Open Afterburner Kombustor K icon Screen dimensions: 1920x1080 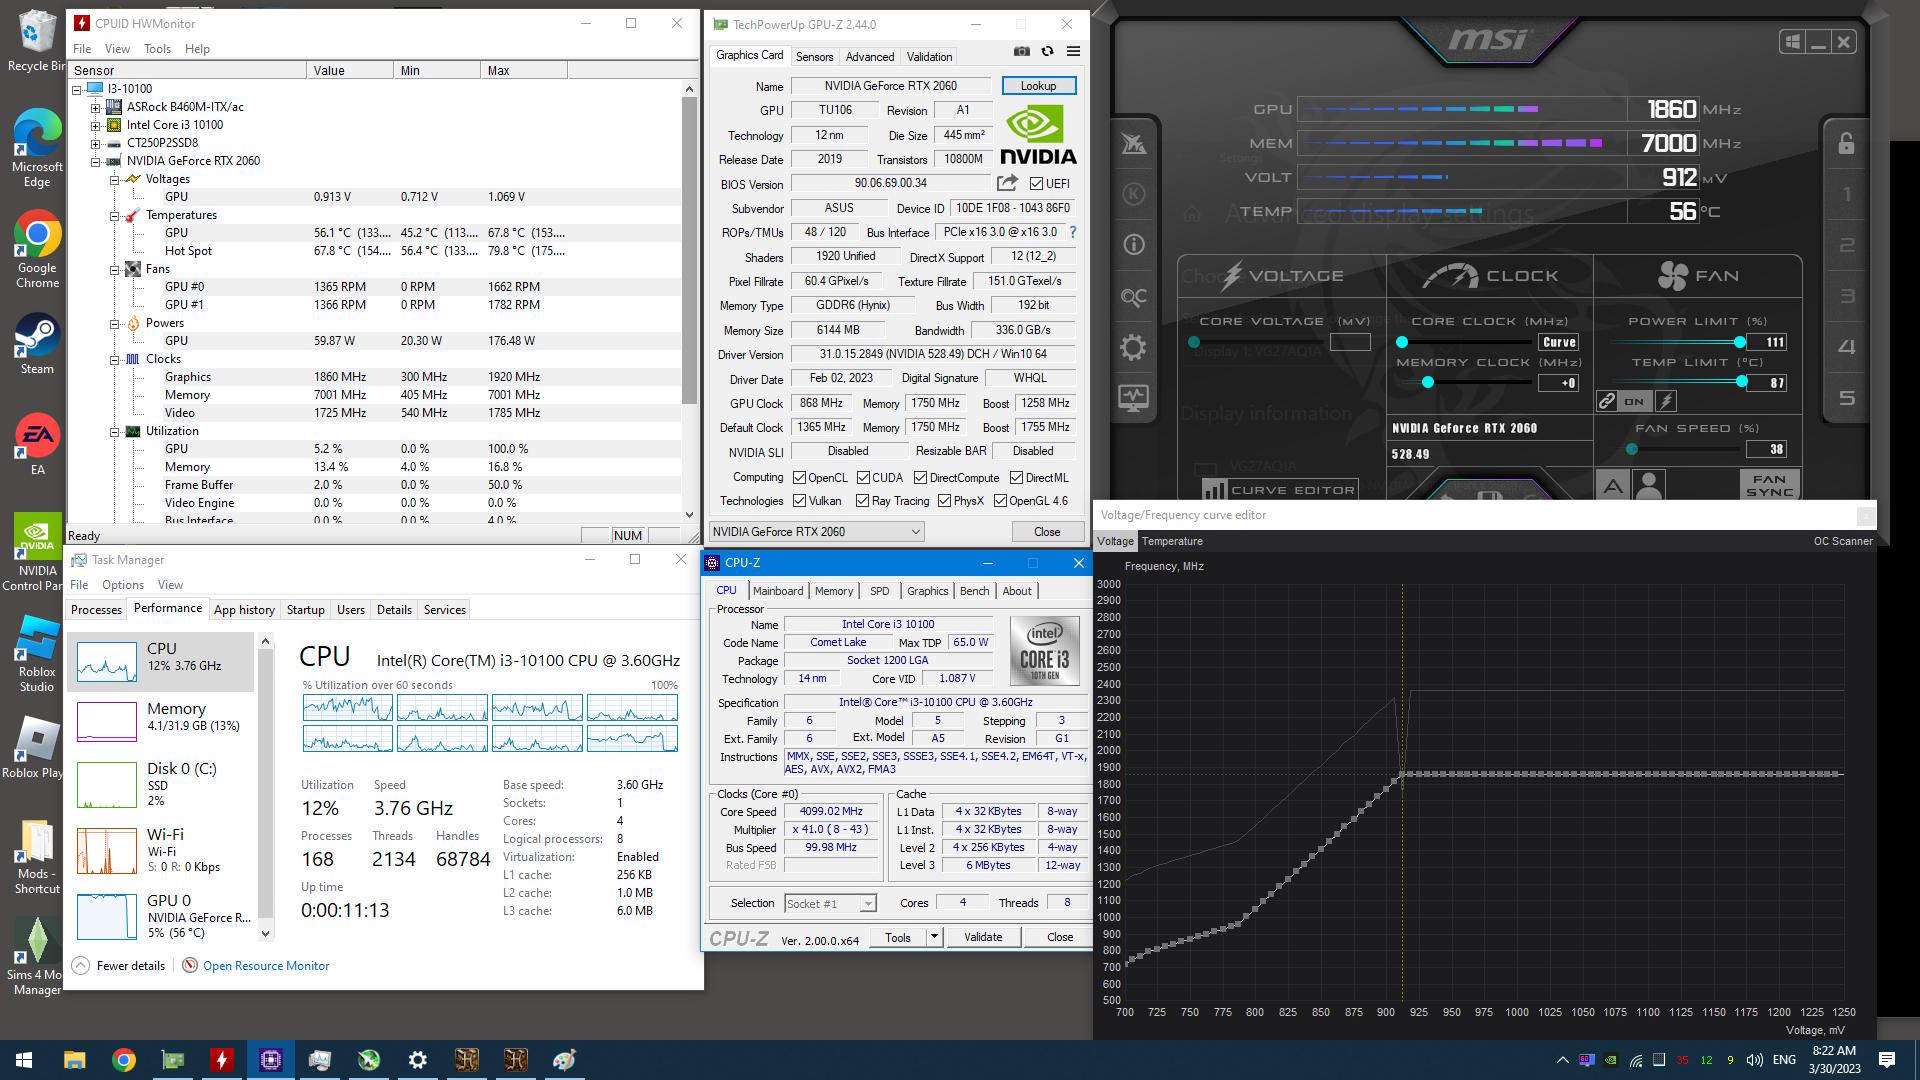click(1134, 194)
